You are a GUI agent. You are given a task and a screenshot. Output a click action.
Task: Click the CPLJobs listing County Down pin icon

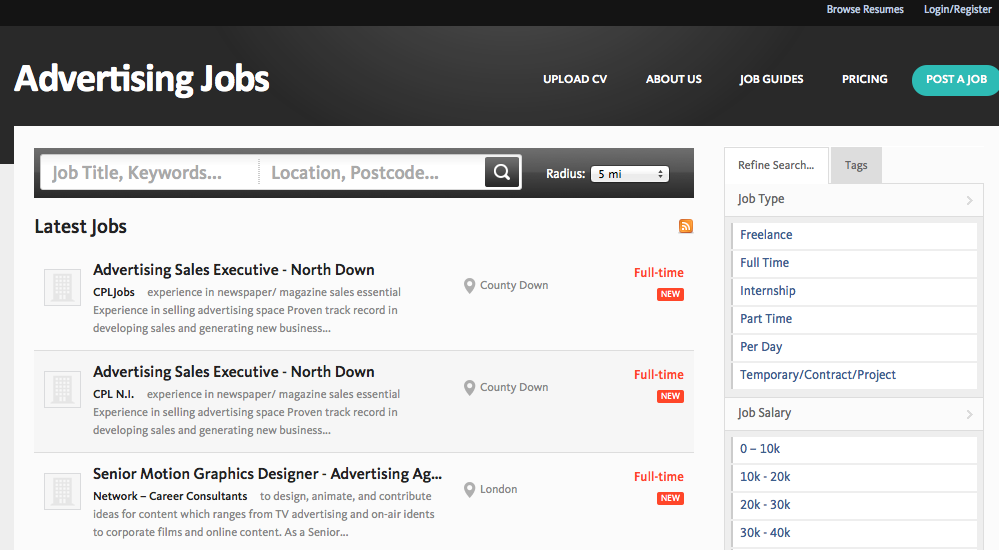pos(470,286)
